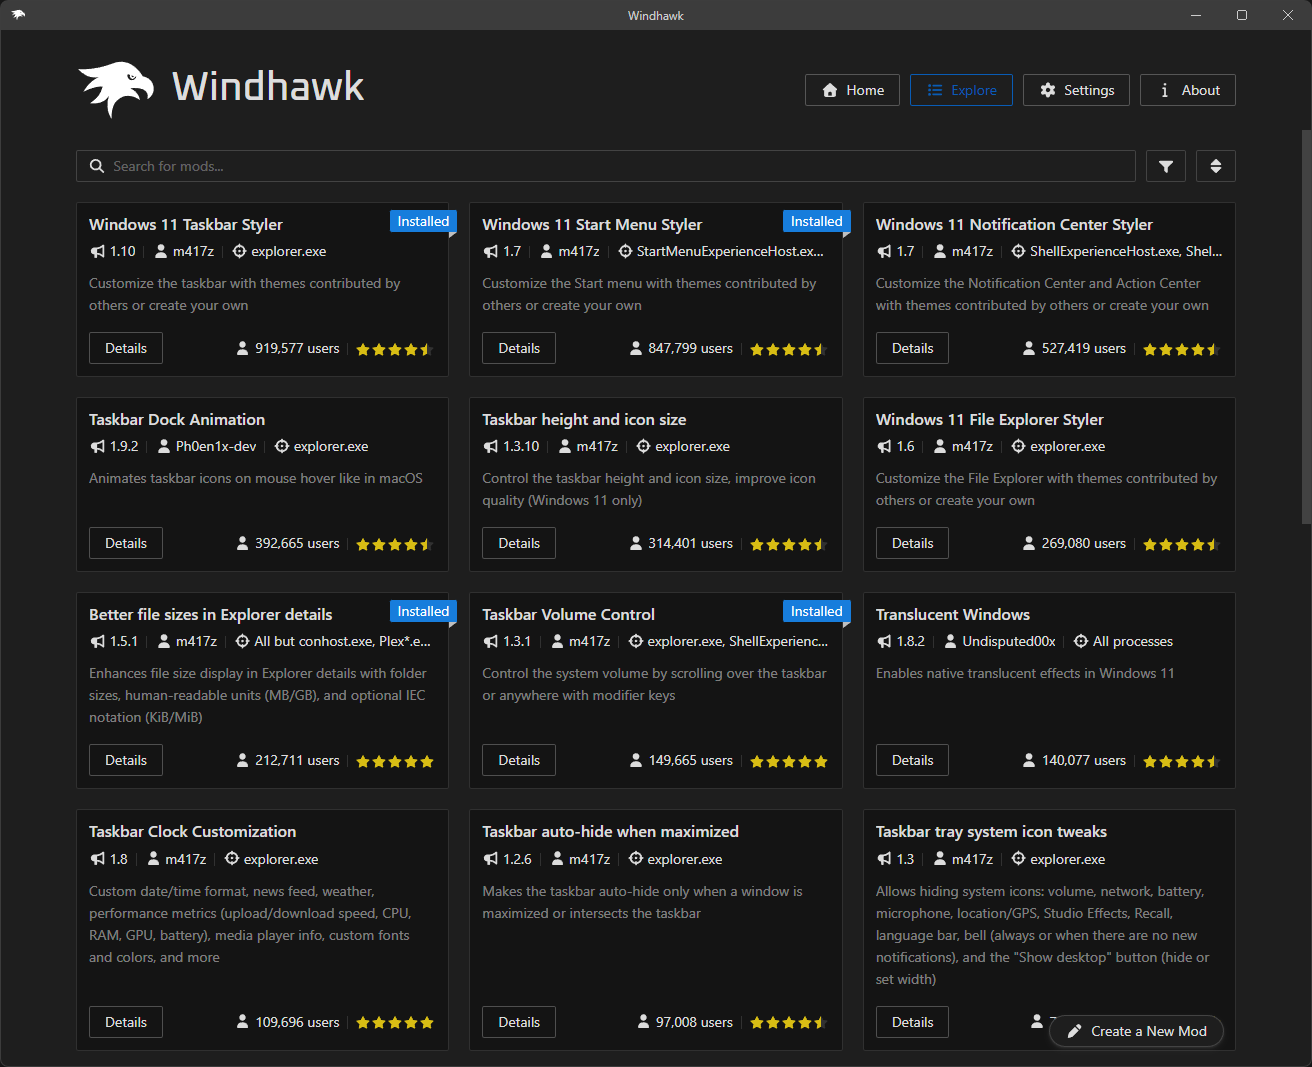Screen dimensions: 1312x1067
Task: Click the Windows 11 File Explorer Styler title
Action: click(990, 419)
